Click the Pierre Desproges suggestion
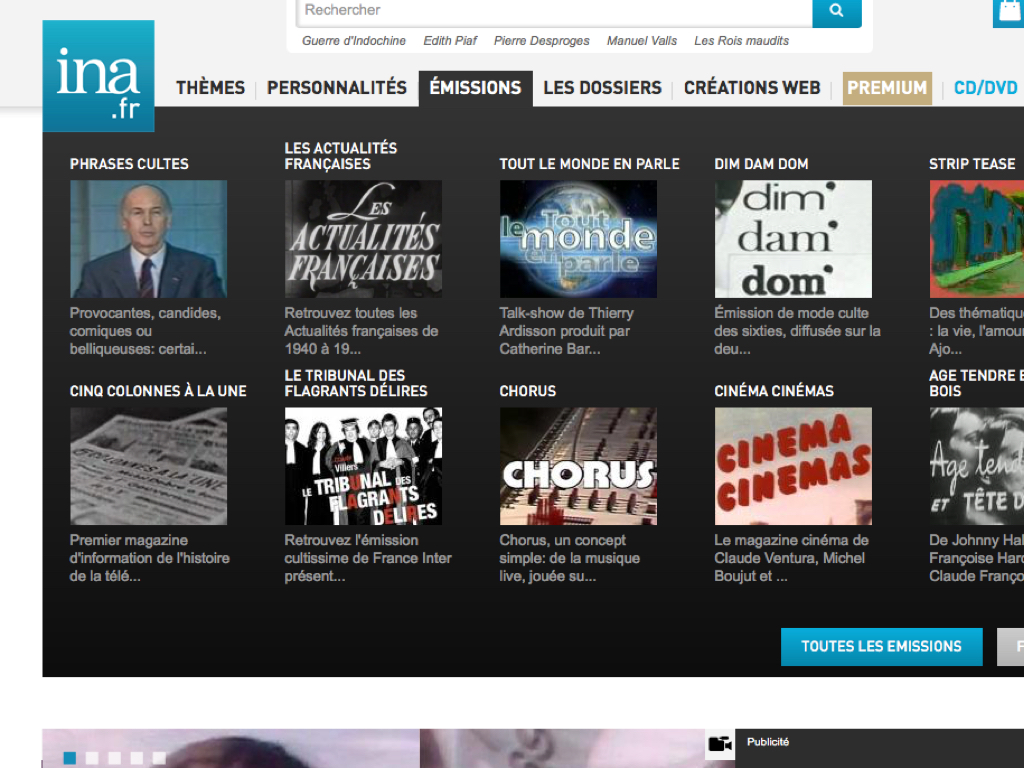 point(541,40)
